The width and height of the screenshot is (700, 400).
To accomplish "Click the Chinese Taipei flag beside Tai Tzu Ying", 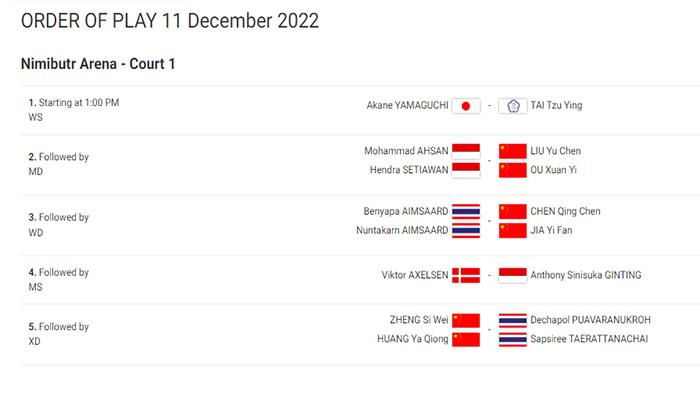I will pos(512,106).
